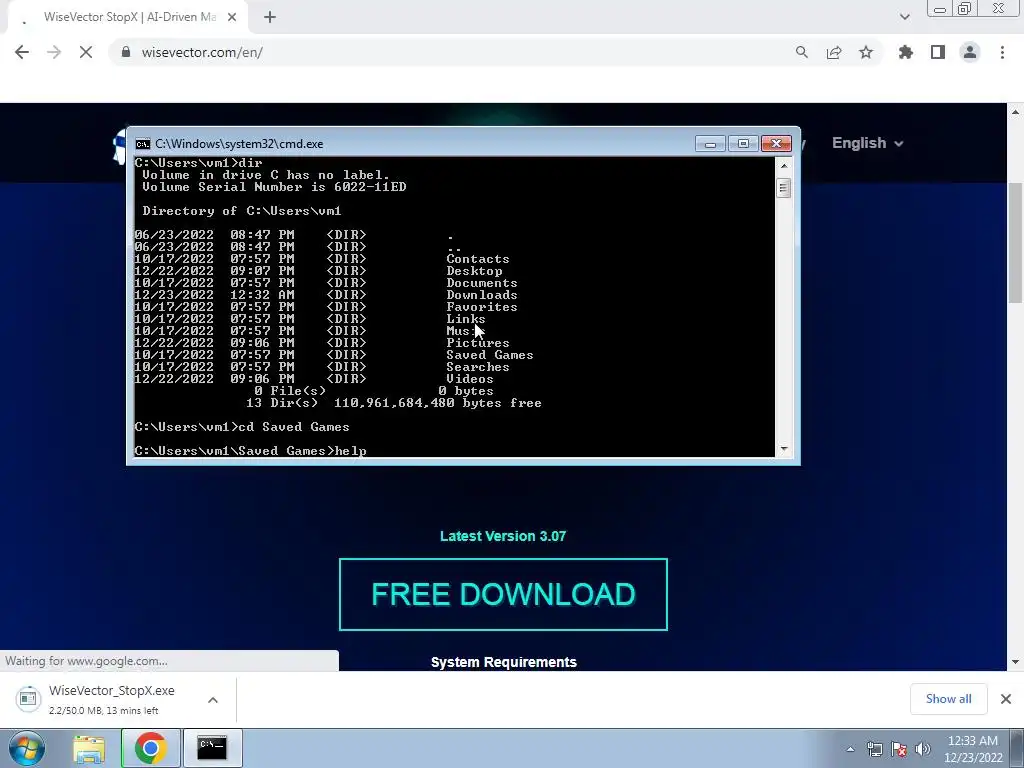Click the Show Desktop strip
The height and width of the screenshot is (768, 1024).
point(1018,748)
